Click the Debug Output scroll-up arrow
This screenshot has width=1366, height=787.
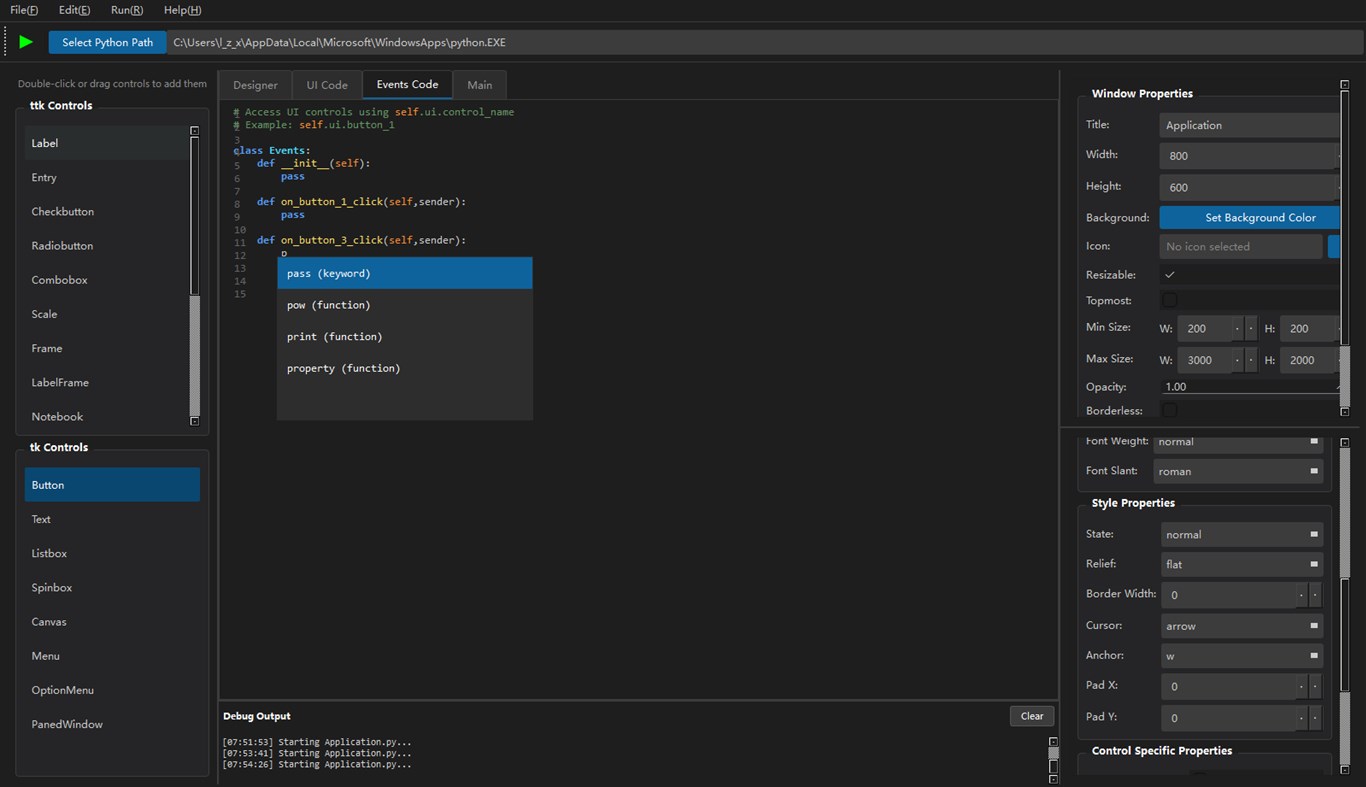(1053, 742)
